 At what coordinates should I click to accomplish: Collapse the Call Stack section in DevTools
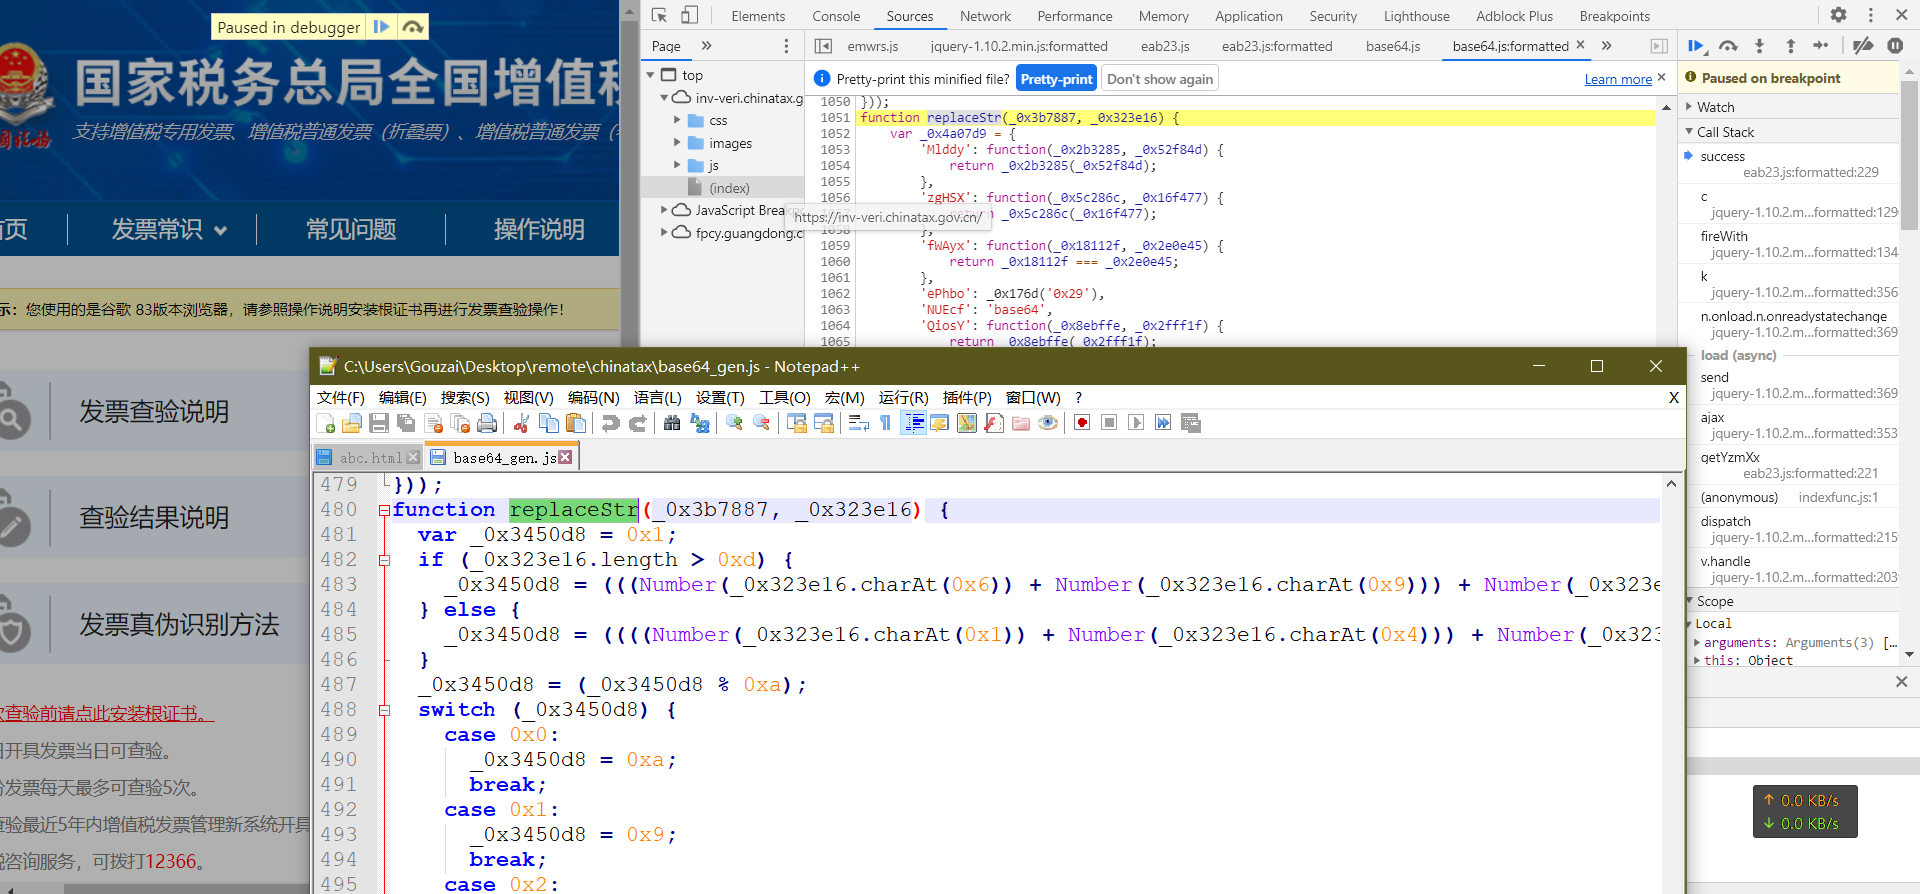click(x=1689, y=132)
